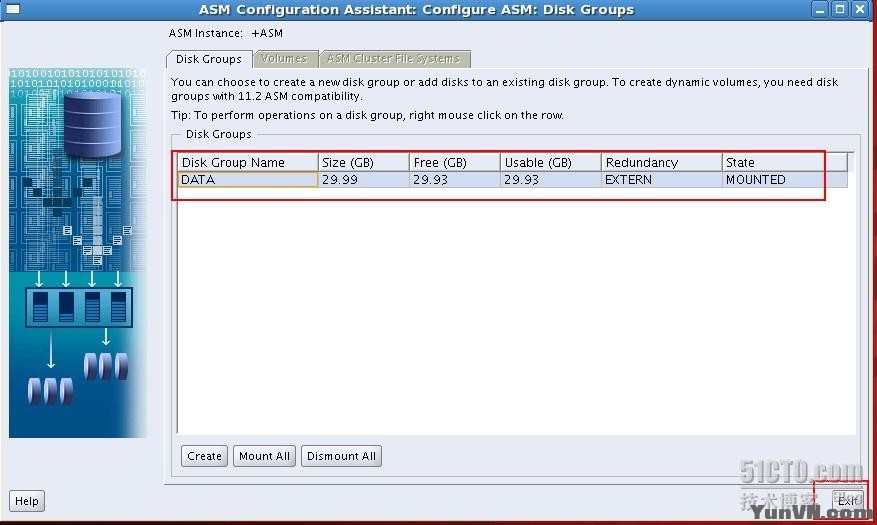Image resolution: width=877 pixels, height=525 pixels.
Task: Sort by Free (GB) column header
Action: [454, 162]
